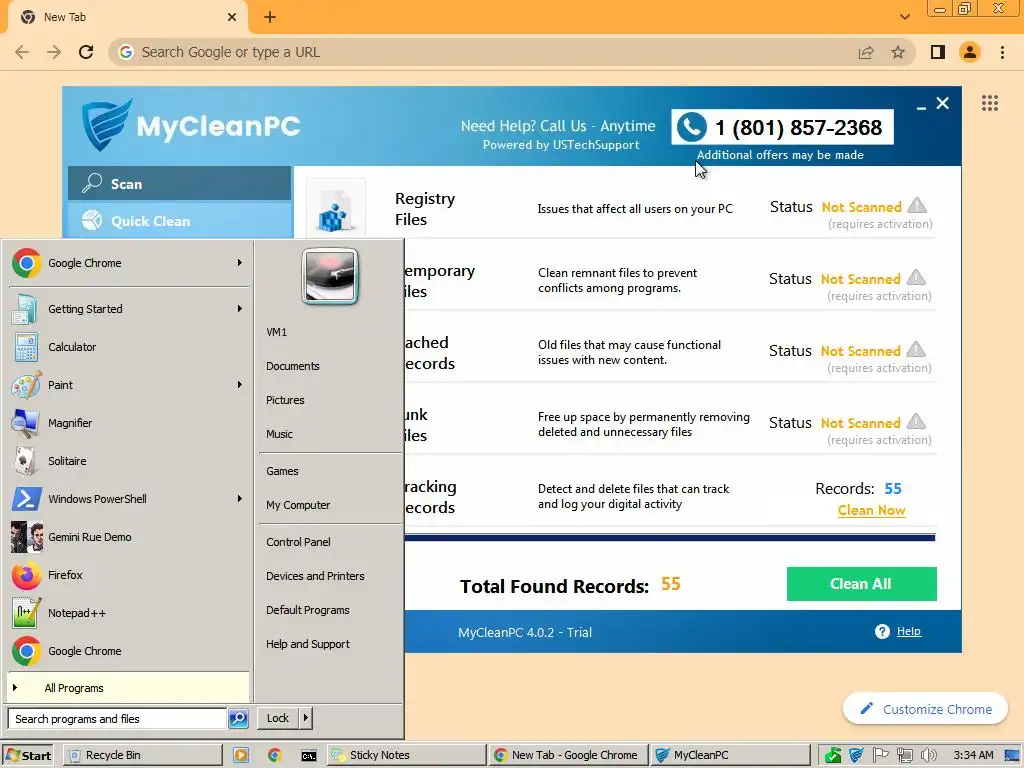Viewport: 1024px width, 768px height.
Task: Open the Lock options arrow
Action: (x=306, y=718)
